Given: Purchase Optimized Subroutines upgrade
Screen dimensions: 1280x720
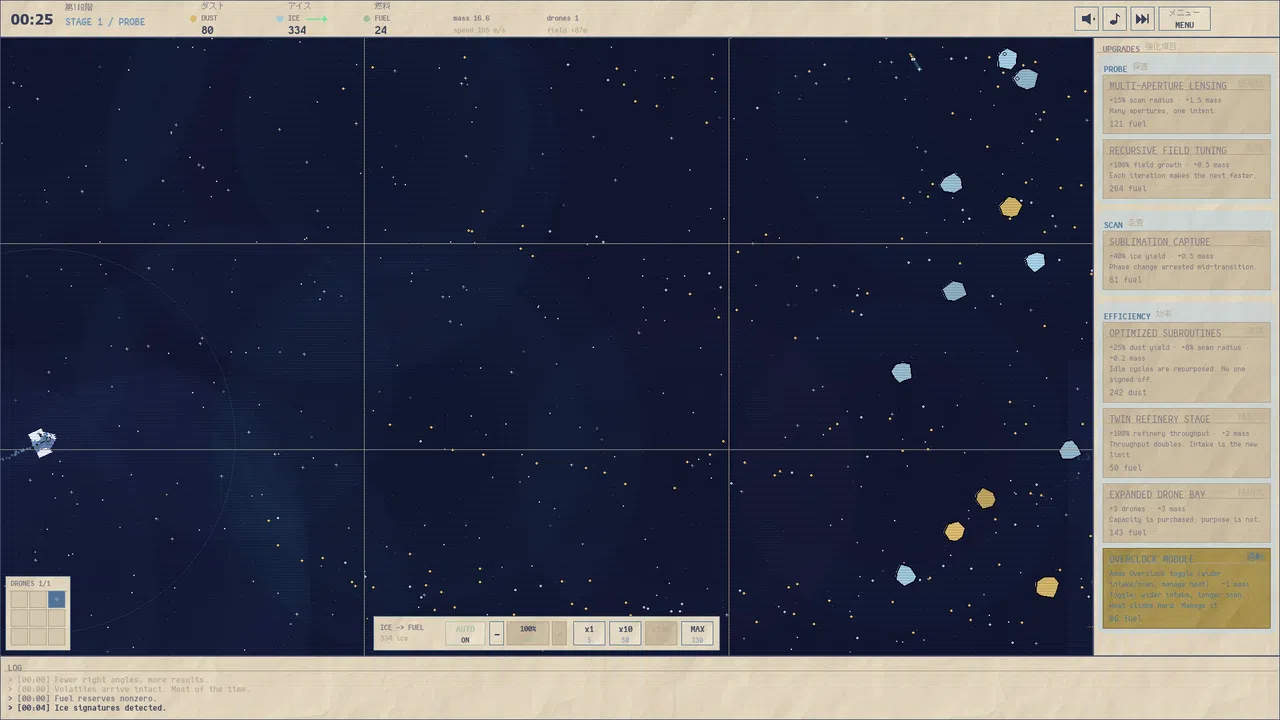Looking at the screenshot, I should tap(1186, 362).
